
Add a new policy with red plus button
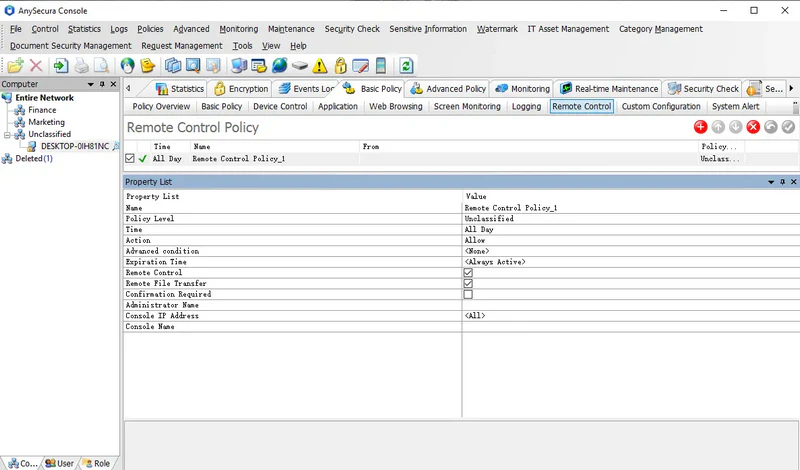(701, 127)
